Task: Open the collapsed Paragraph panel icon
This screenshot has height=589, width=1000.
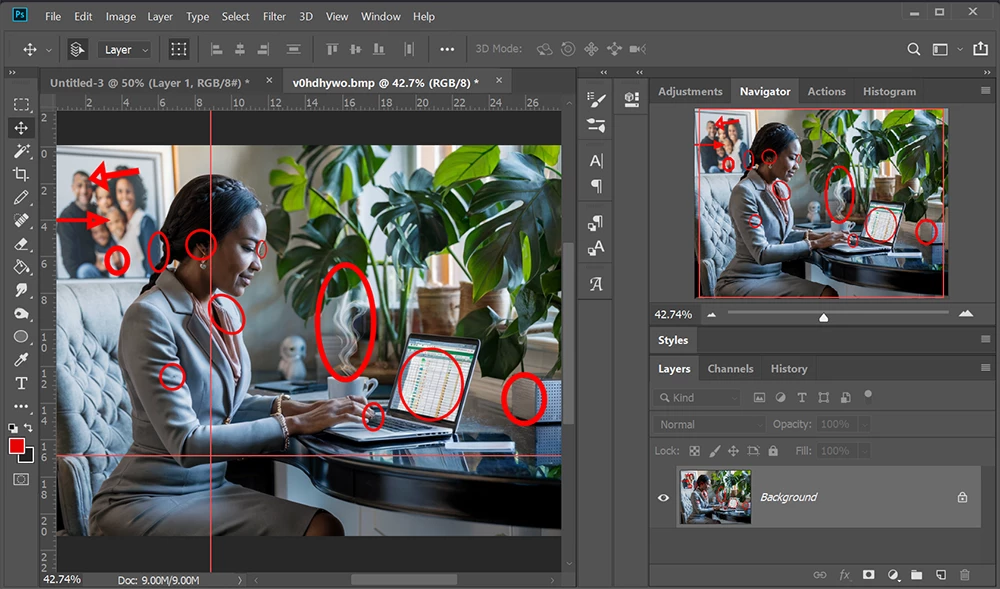Action: pos(596,186)
